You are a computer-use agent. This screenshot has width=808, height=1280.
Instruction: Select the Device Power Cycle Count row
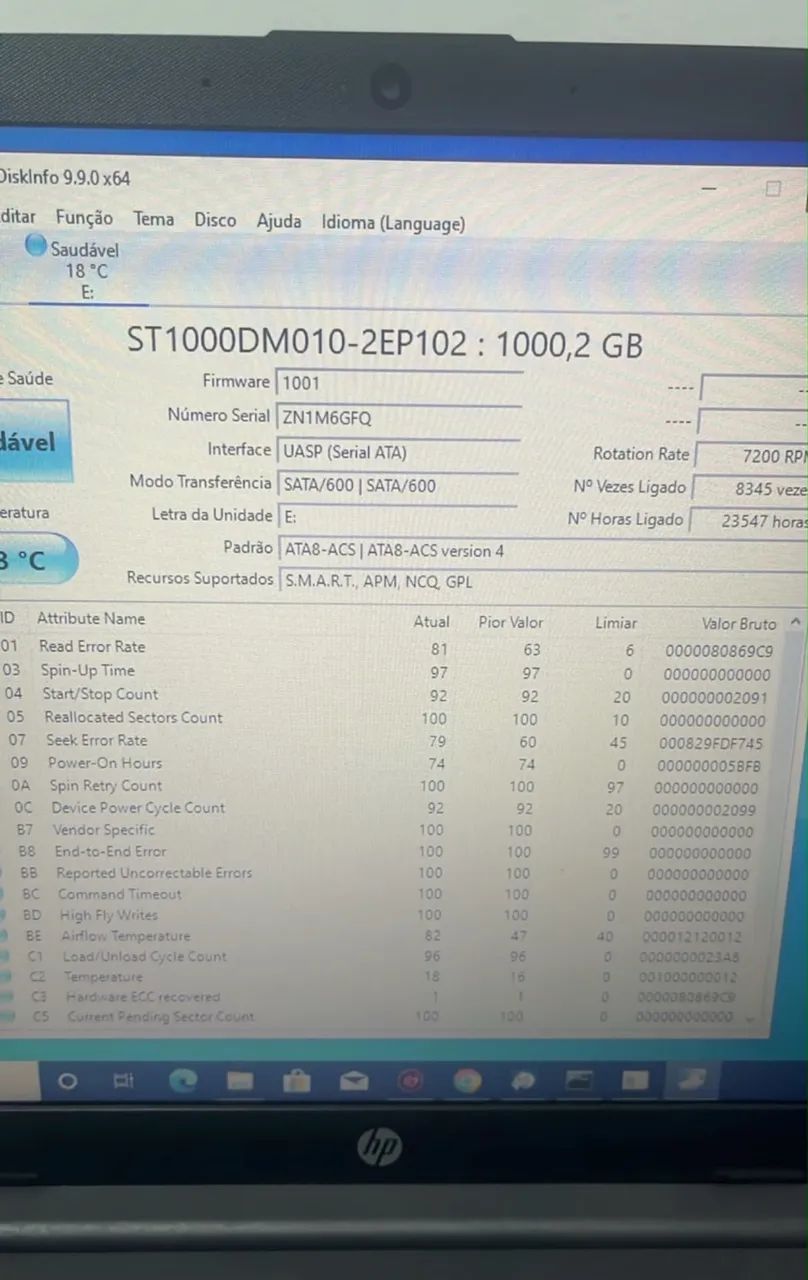point(385,809)
